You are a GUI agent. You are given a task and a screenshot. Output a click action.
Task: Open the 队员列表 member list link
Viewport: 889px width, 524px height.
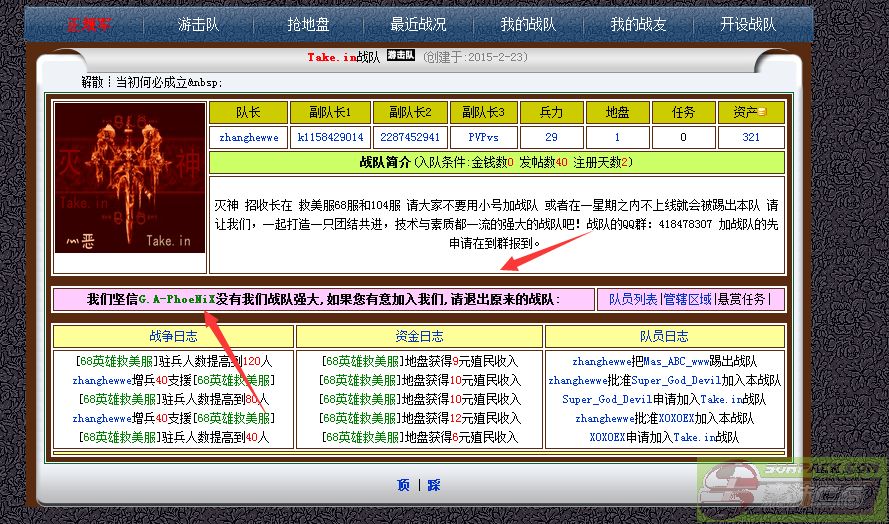[x=633, y=299]
